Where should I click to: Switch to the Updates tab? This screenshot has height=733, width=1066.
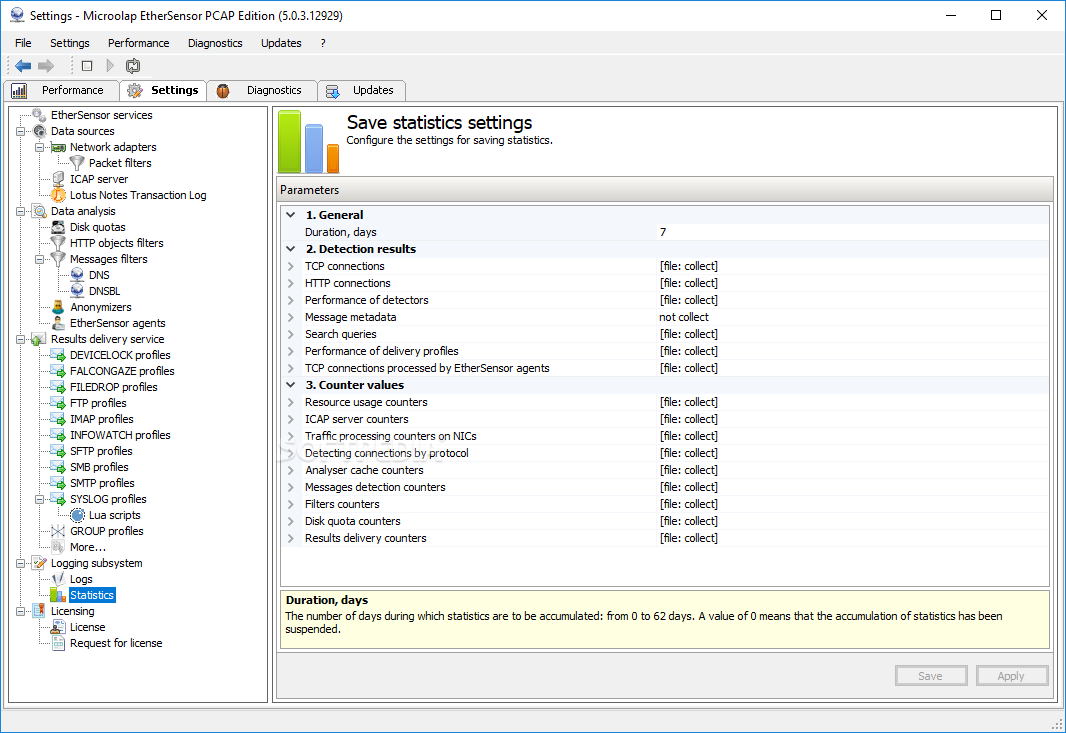[x=362, y=90]
